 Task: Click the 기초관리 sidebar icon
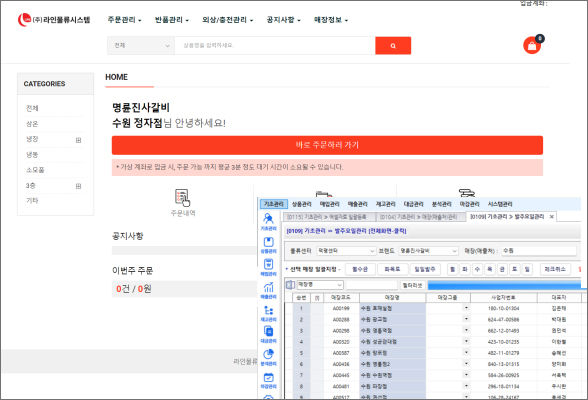pyautogui.click(x=268, y=221)
